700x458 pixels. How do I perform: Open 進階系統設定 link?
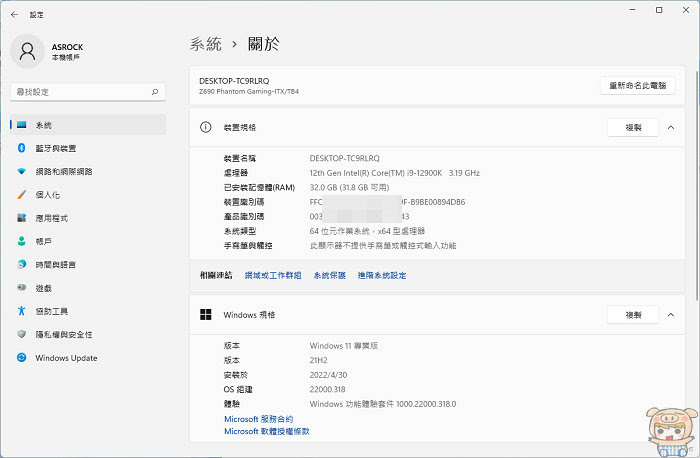pyautogui.click(x=382, y=275)
